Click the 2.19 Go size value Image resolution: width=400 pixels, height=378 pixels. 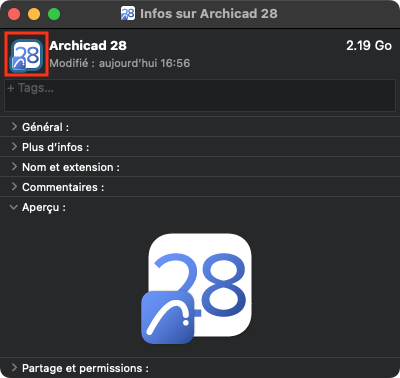(369, 46)
